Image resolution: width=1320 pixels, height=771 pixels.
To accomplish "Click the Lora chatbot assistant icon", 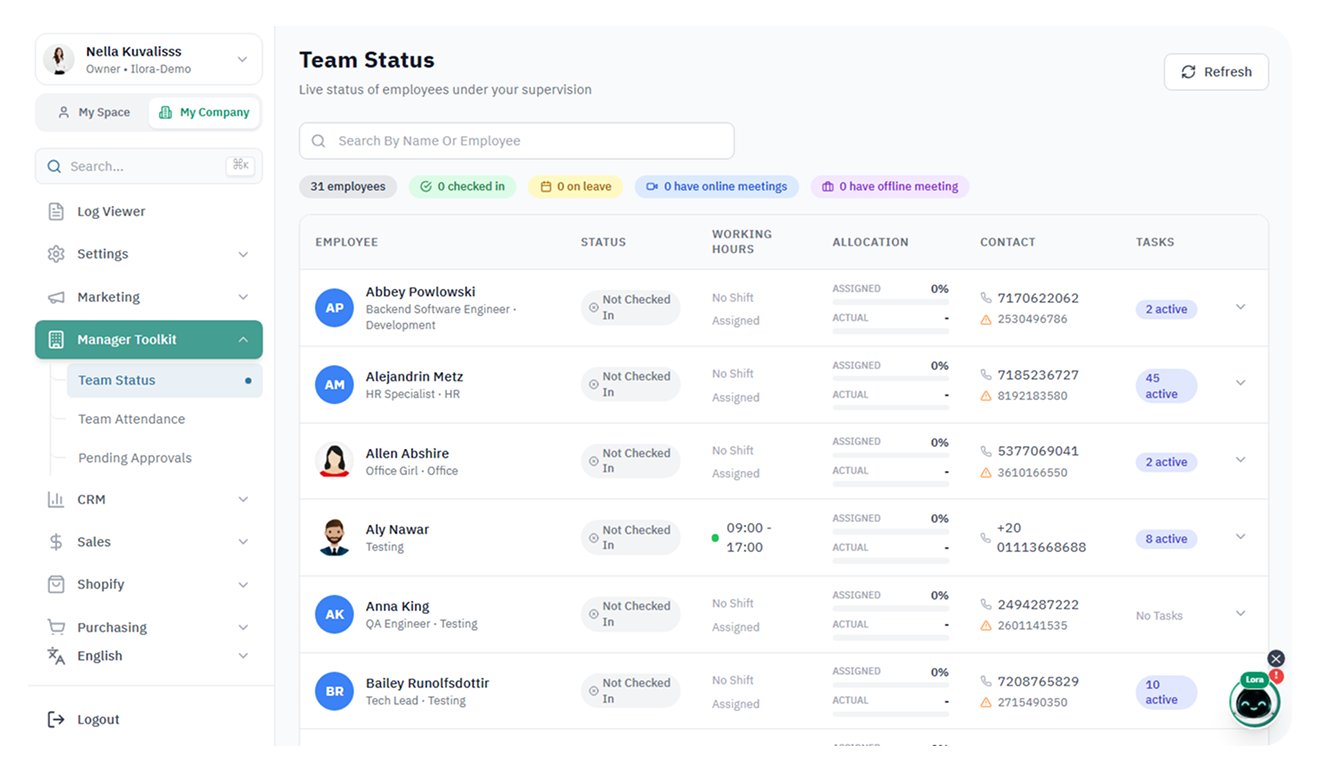I will click(x=1254, y=703).
